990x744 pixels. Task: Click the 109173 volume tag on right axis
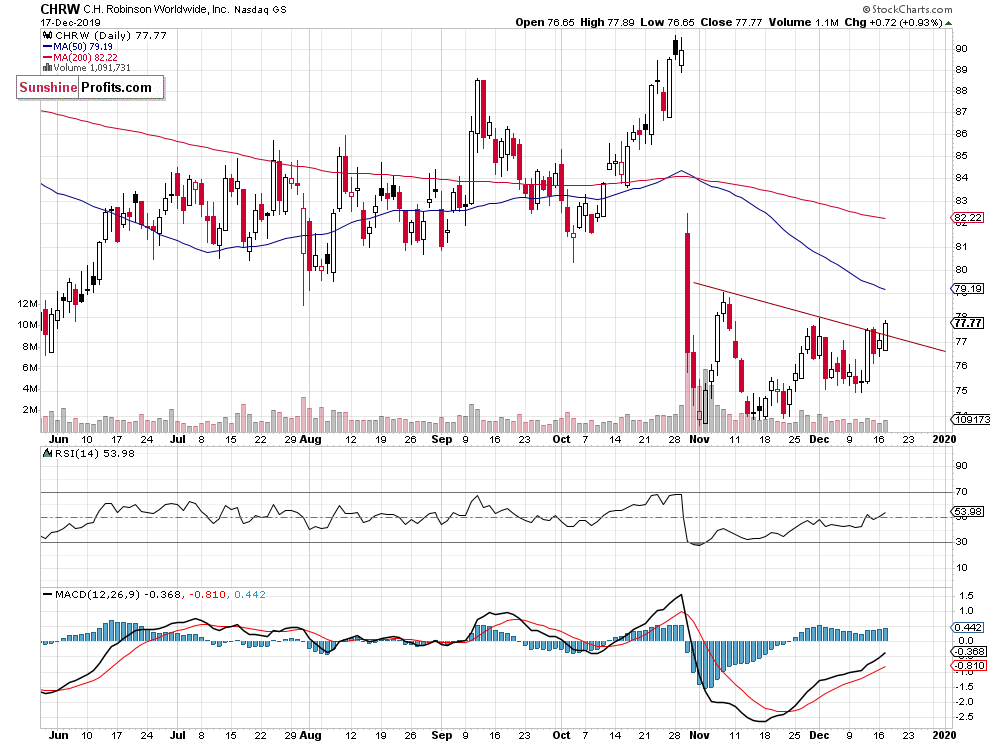pyautogui.click(x=972, y=419)
